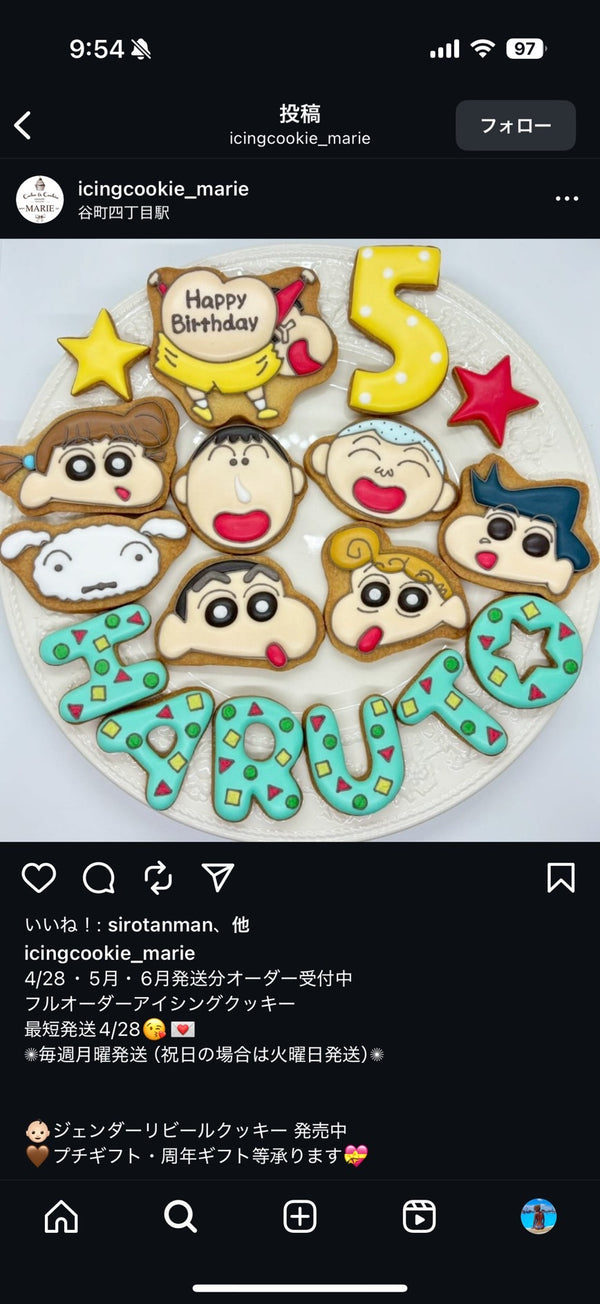
Task: Open your profile avatar in bottom bar
Action: [539, 1216]
